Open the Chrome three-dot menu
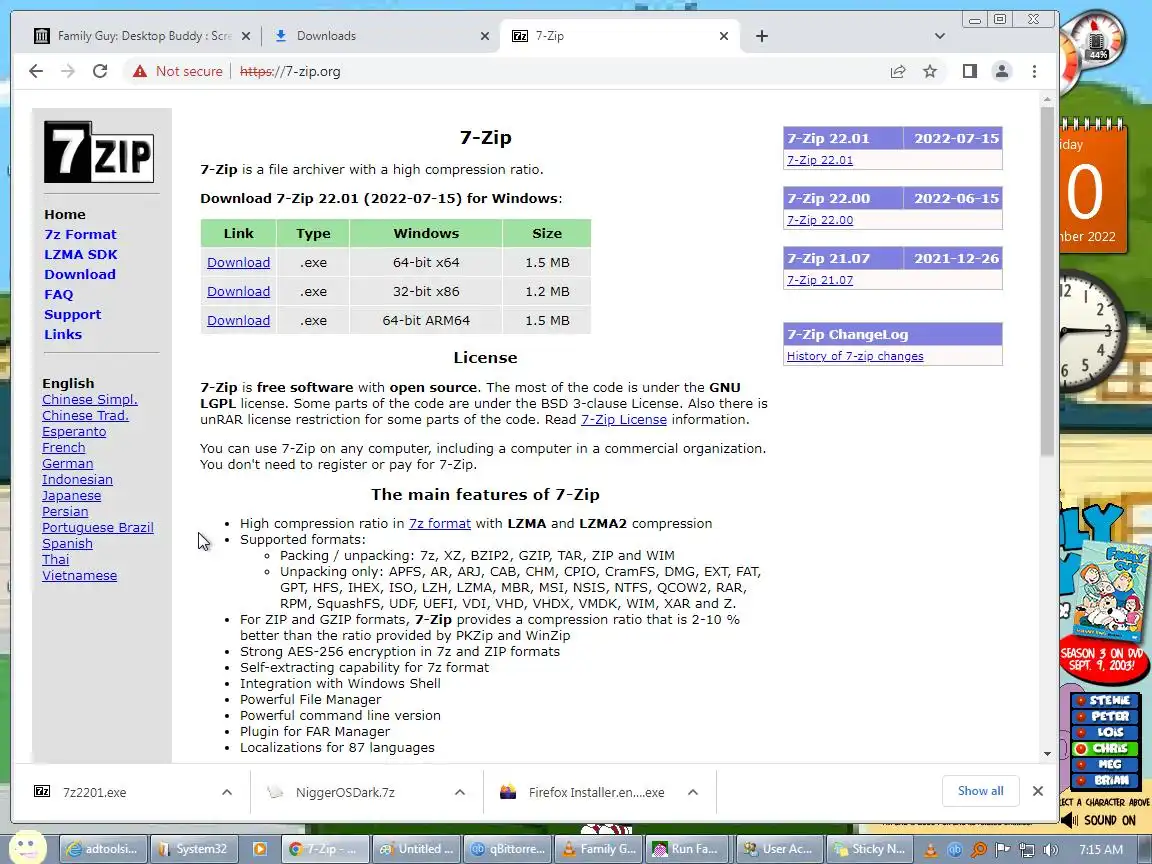The height and width of the screenshot is (864, 1152). (1034, 71)
